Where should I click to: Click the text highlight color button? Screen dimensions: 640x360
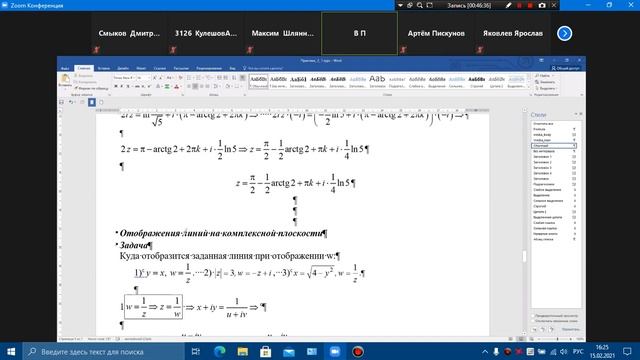pyautogui.click(x=167, y=86)
